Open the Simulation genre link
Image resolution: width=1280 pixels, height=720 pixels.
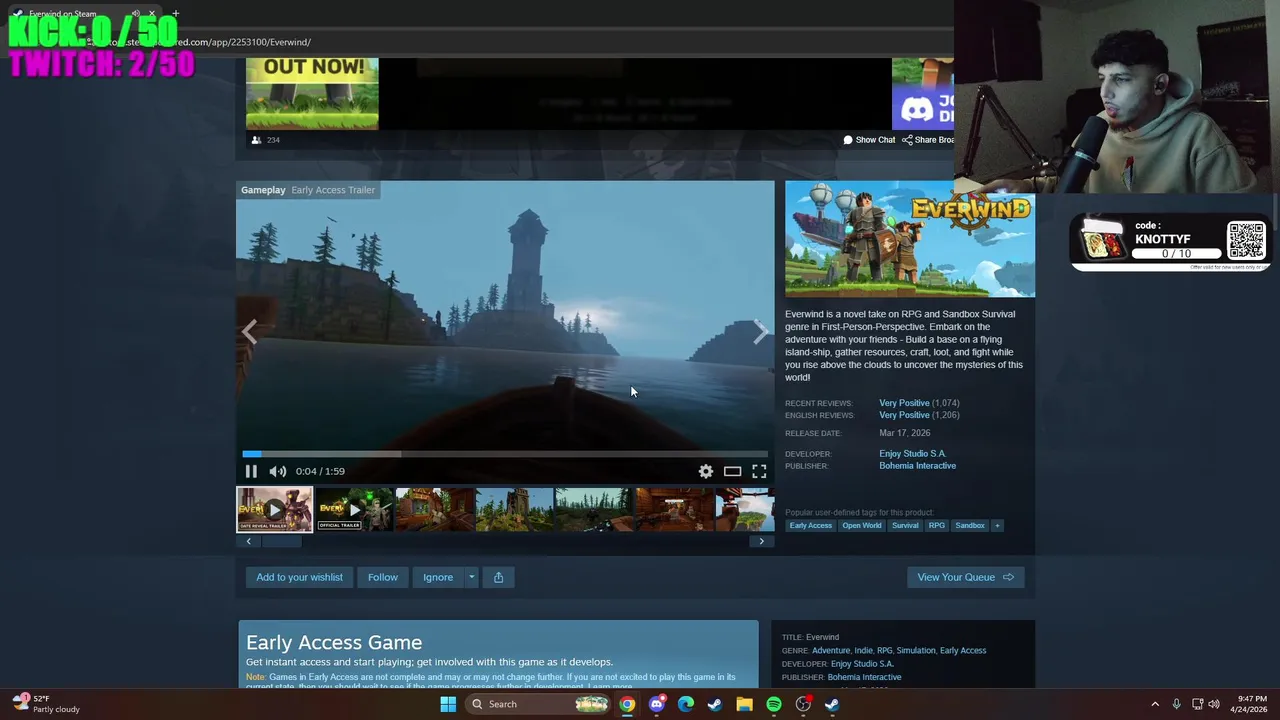tap(916, 650)
